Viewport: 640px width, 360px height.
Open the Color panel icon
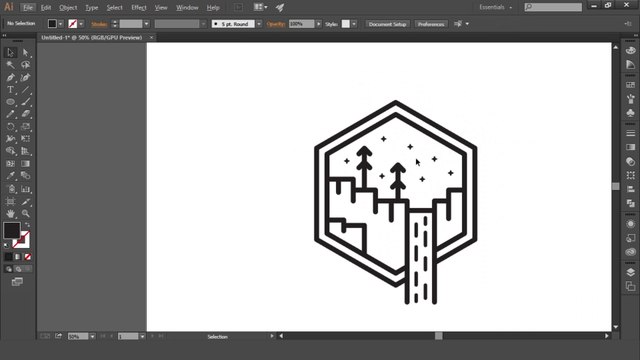[x=631, y=51]
